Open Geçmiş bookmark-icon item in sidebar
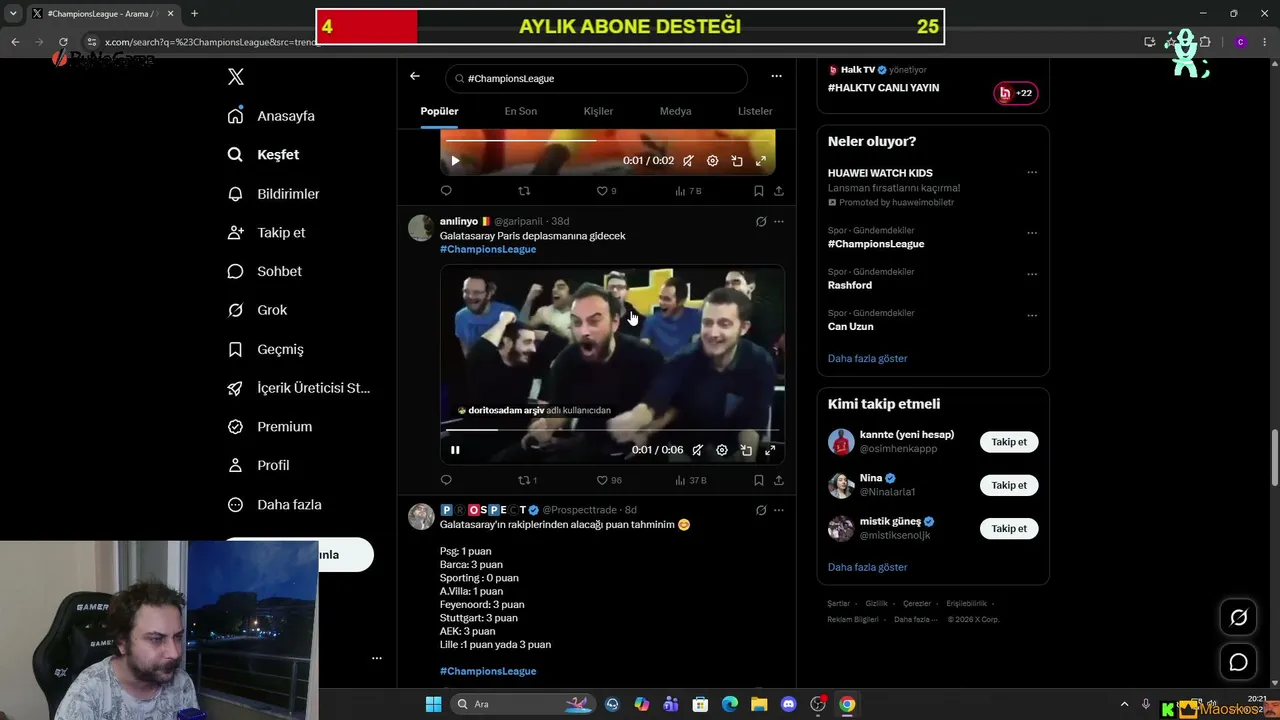Image resolution: width=1280 pixels, height=720 pixels. coord(265,349)
